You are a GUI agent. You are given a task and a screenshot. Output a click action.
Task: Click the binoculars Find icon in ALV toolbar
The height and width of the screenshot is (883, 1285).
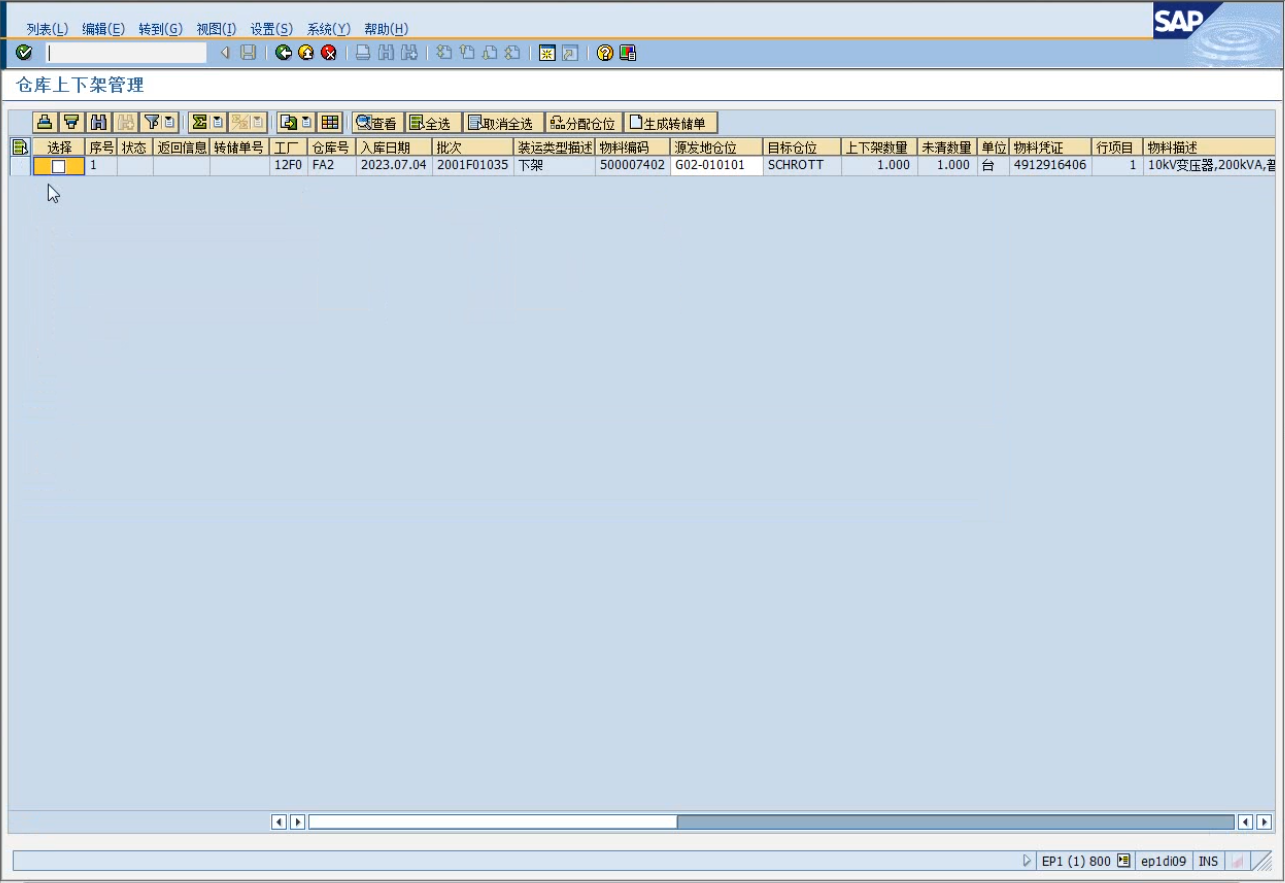click(98, 123)
